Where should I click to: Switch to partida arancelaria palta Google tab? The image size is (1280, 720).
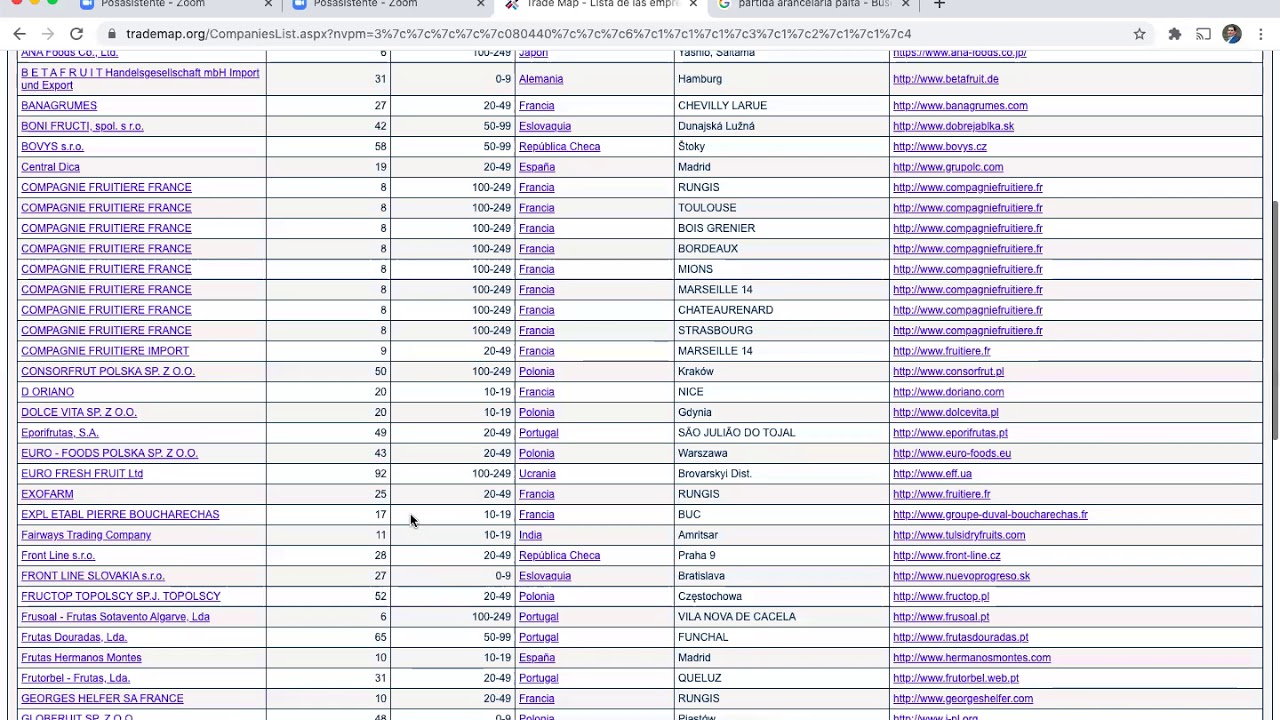[815, 4]
